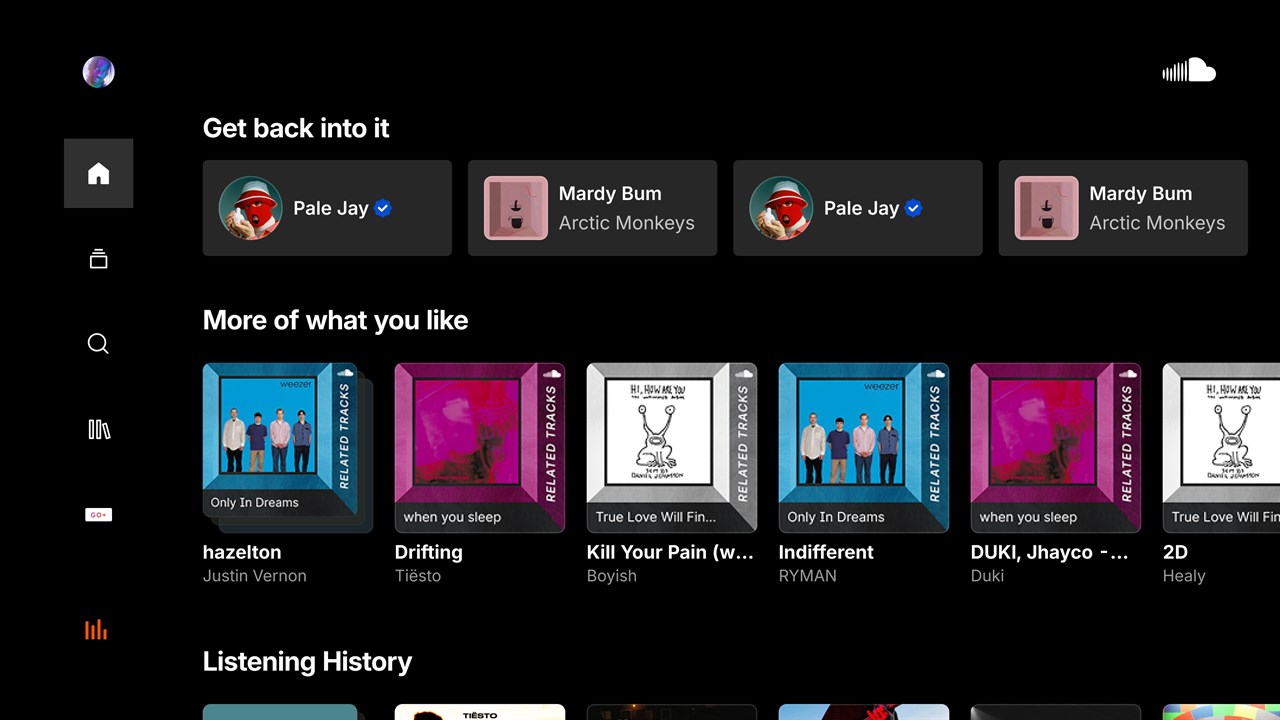The width and height of the screenshot is (1280, 720).
Task: Open the 2D related tracks artwork
Action: tap(1221, 447)
